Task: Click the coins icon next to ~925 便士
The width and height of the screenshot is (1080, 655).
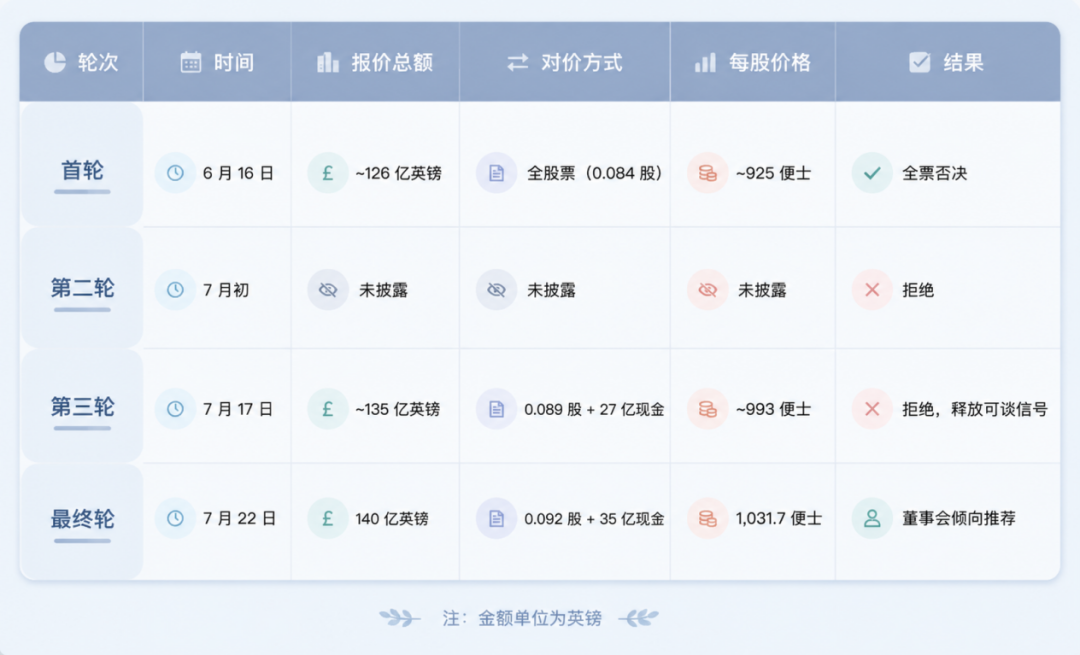Action: (707, 173)
